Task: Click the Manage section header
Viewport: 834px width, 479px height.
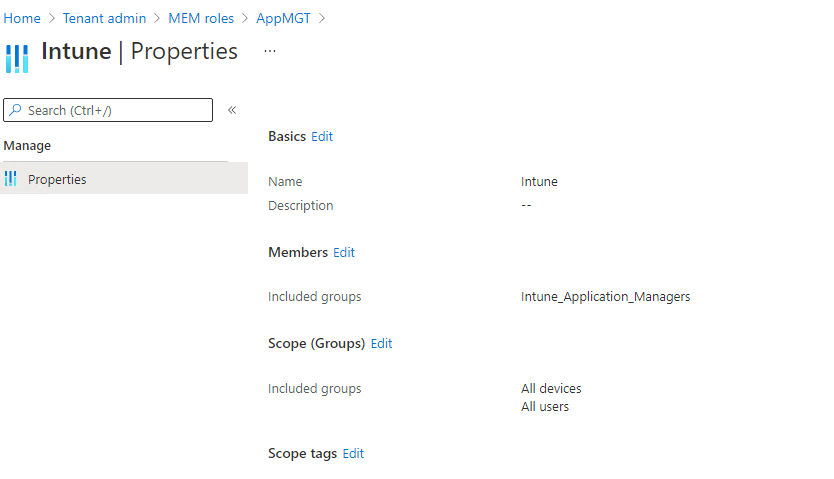Action: point(27,146)
